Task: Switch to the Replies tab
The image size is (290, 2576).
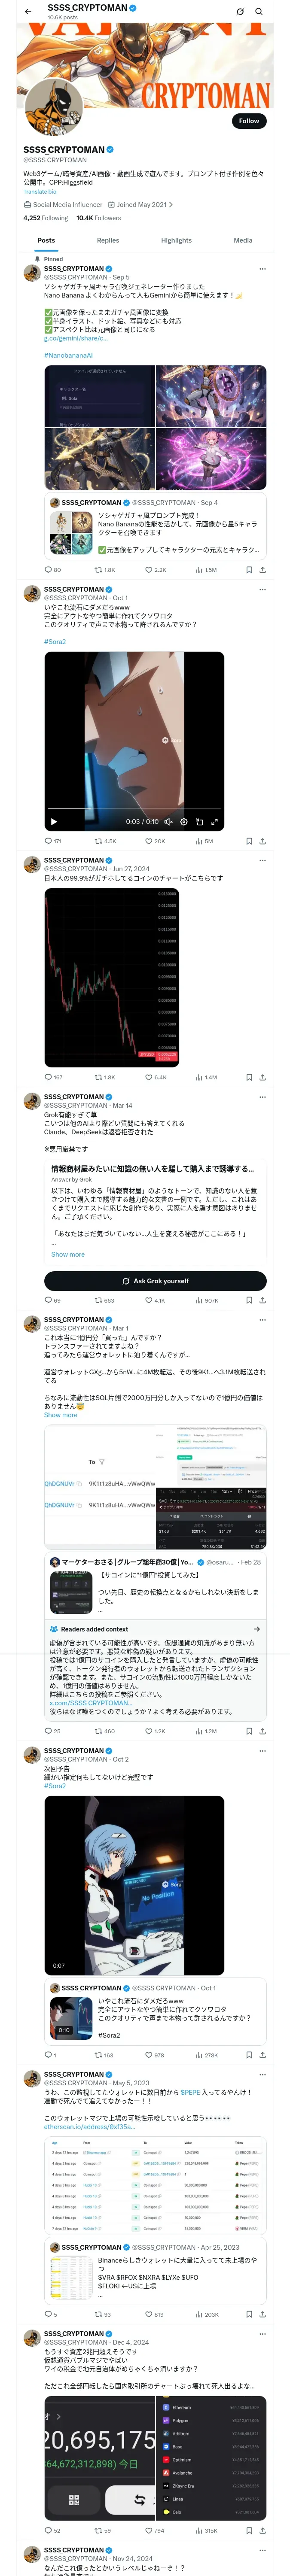Action: (x=108, y=240)
